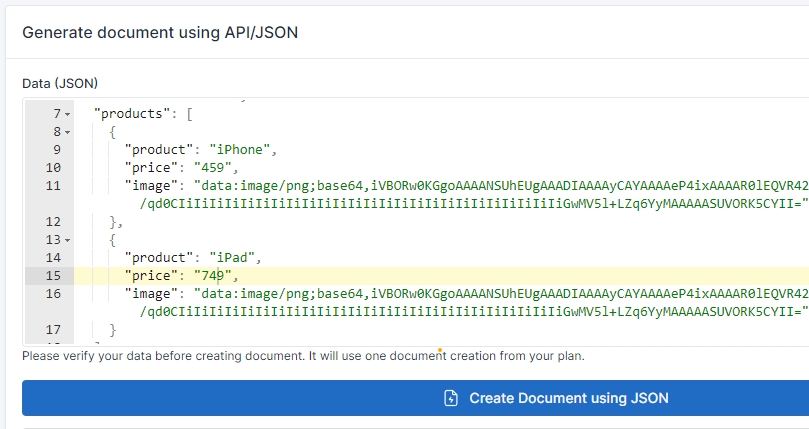Click the "749" price value on line 15
This screenshot has height=429, width=809.
pos(210,276)
